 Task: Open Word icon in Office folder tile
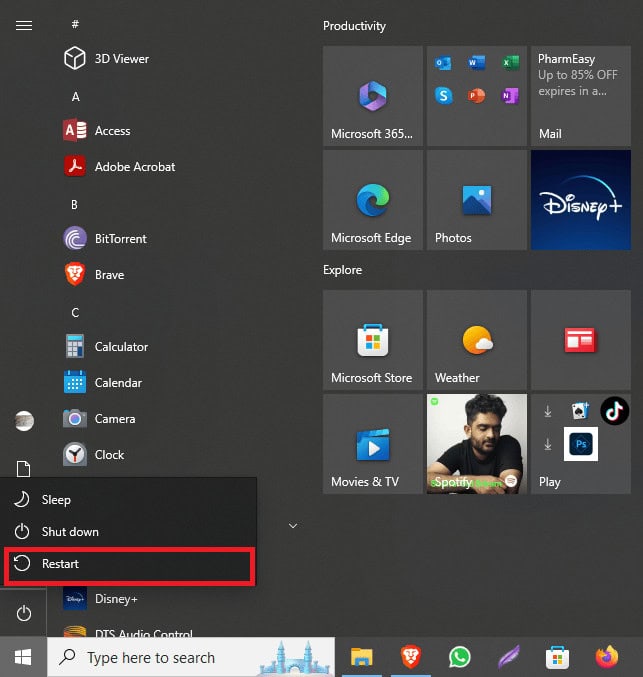[476, 63]
